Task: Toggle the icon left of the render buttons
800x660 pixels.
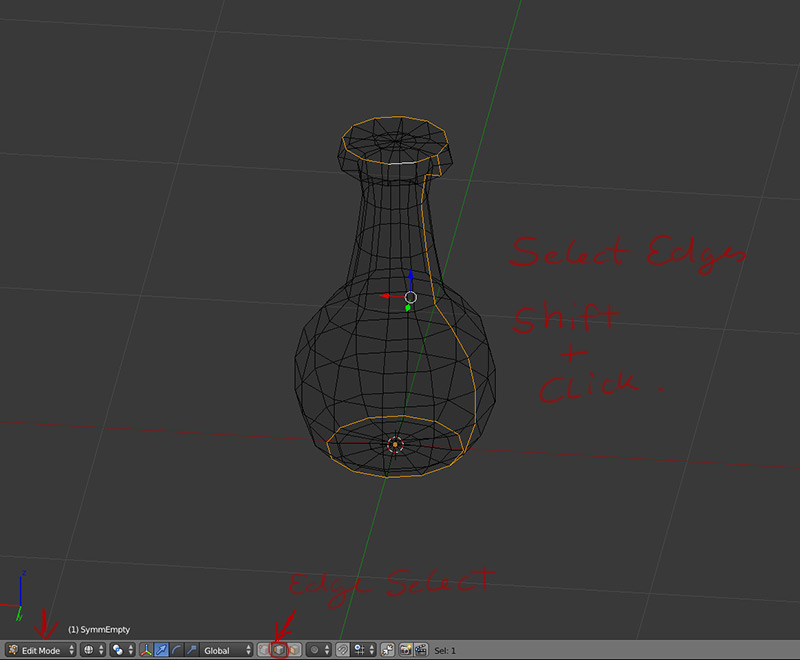Action: tap(387, 650)
